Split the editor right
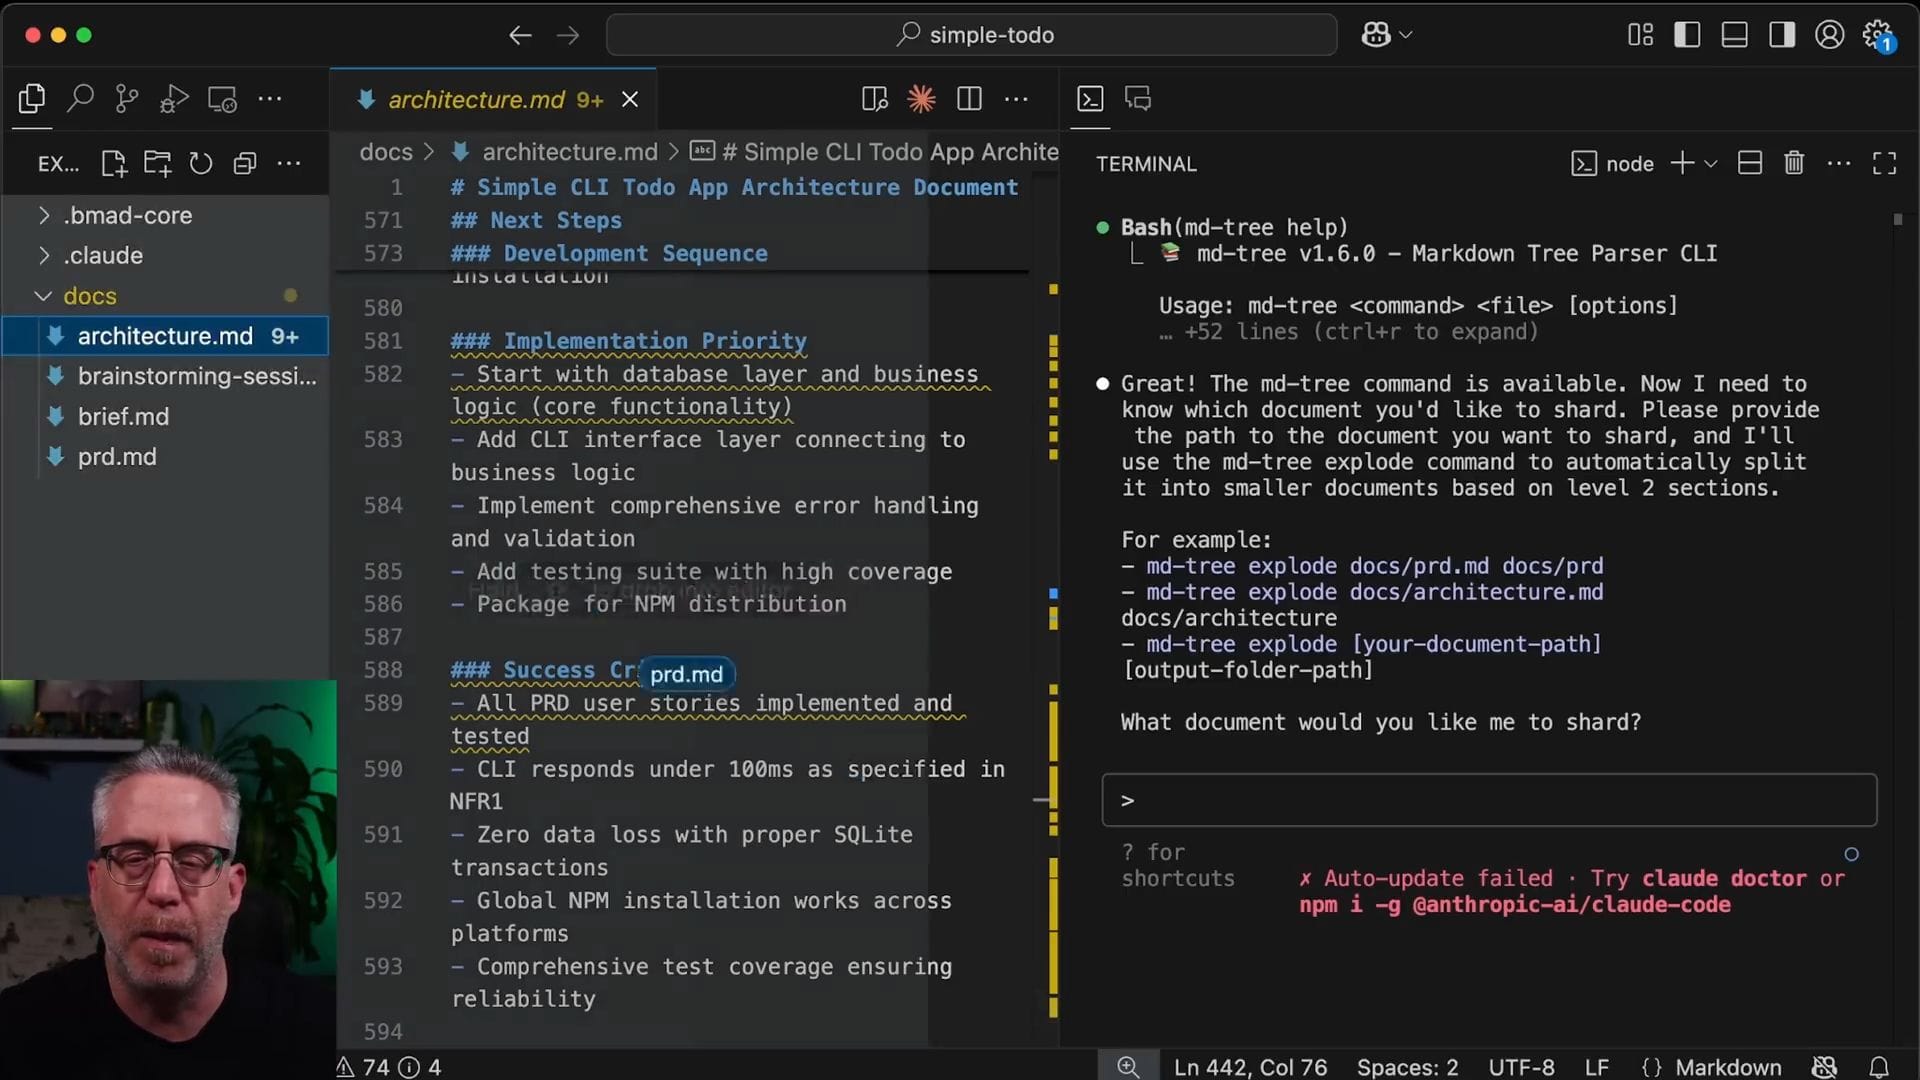 click(x=969, y=99)
